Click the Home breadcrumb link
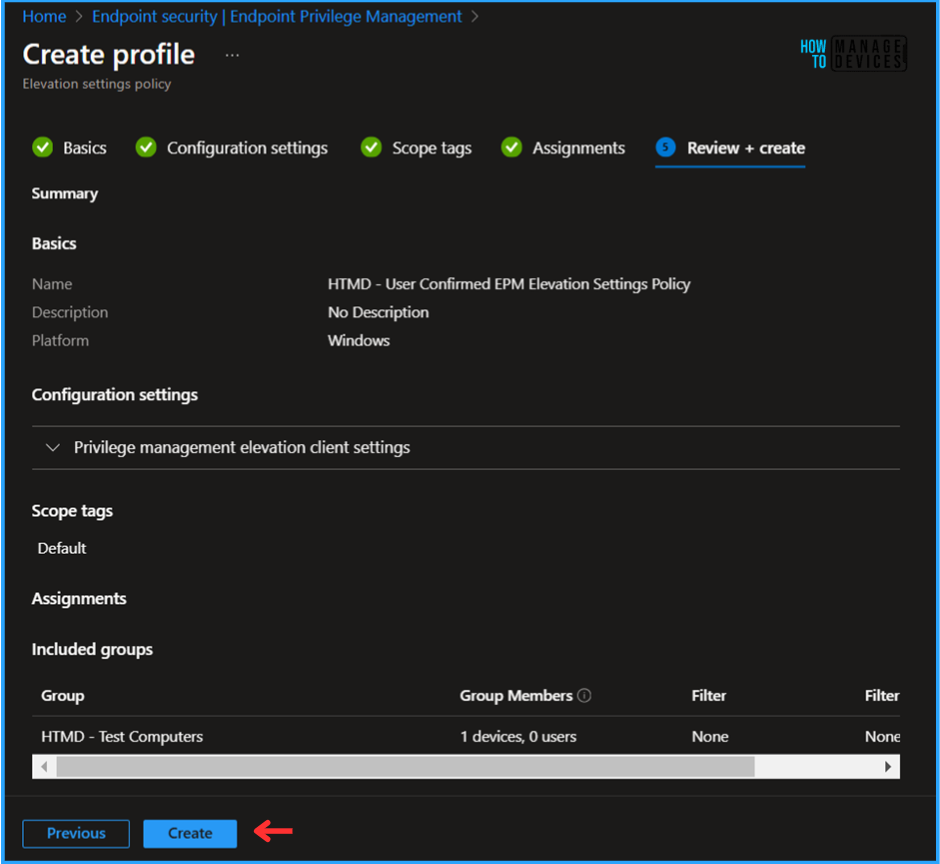Viewport: 940px width, 864px height. (44, 16)
